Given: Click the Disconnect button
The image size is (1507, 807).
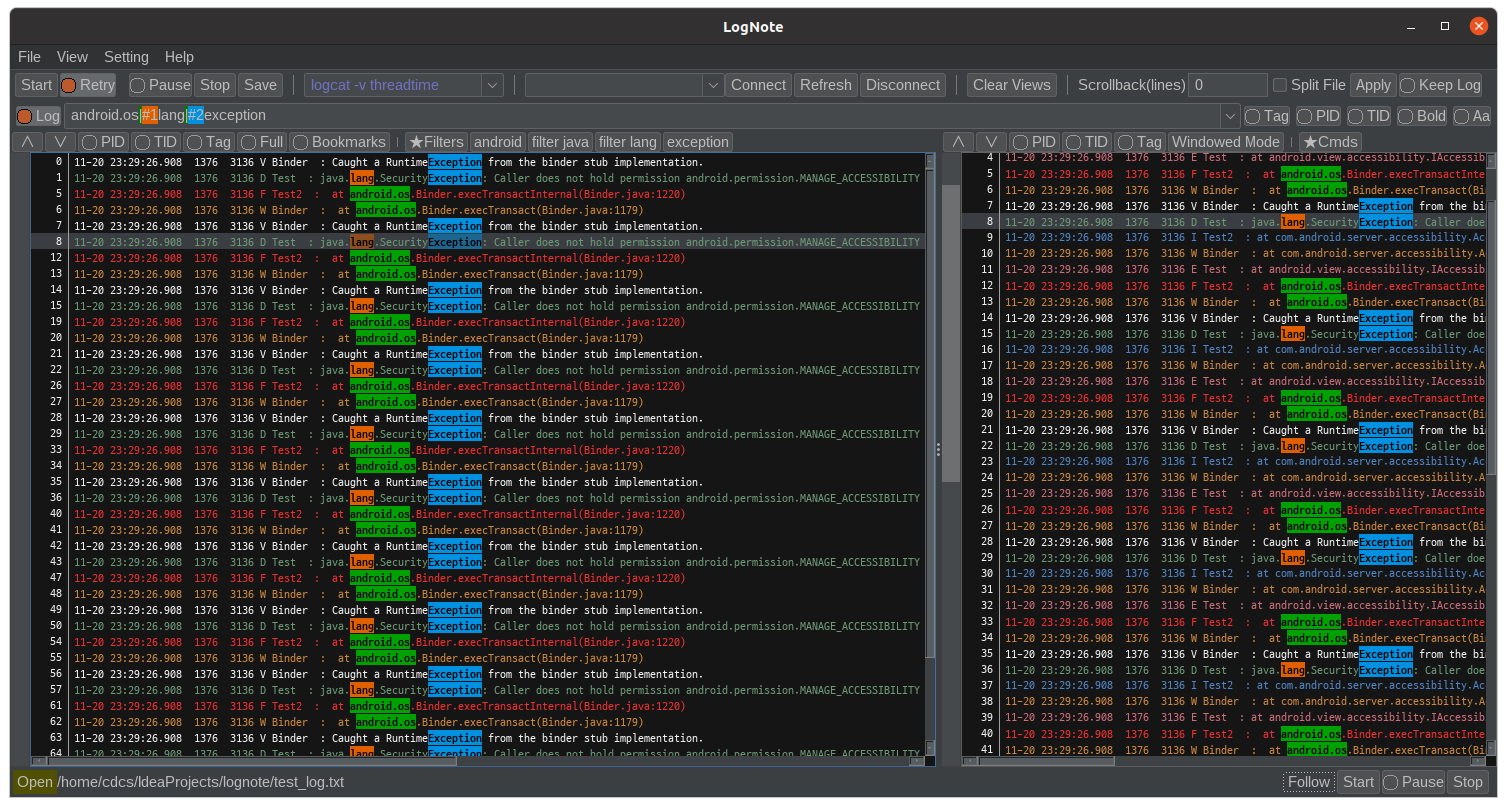Looking at the screenshot, I should pos(903,85).
